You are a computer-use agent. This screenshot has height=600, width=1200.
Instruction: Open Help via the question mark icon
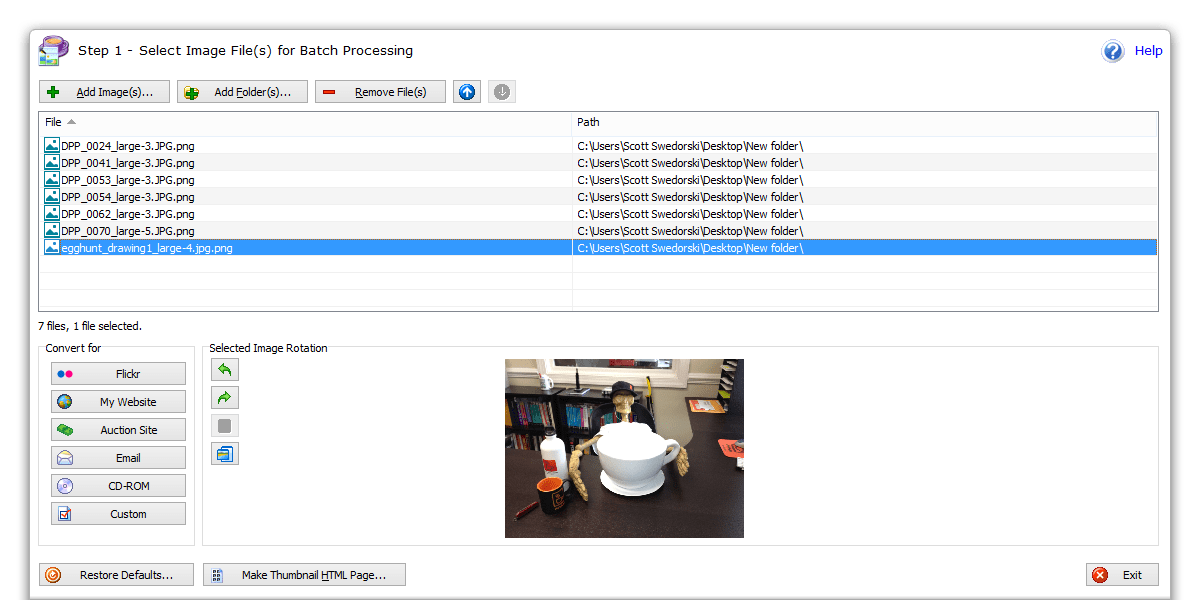[x=1113, y=51]
